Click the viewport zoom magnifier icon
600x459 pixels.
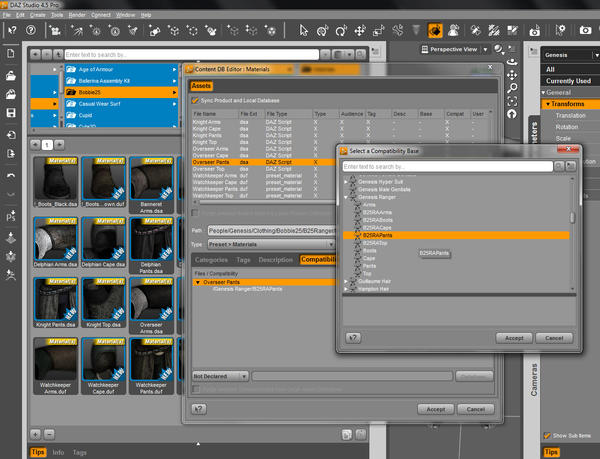click(x=512, y=88)
